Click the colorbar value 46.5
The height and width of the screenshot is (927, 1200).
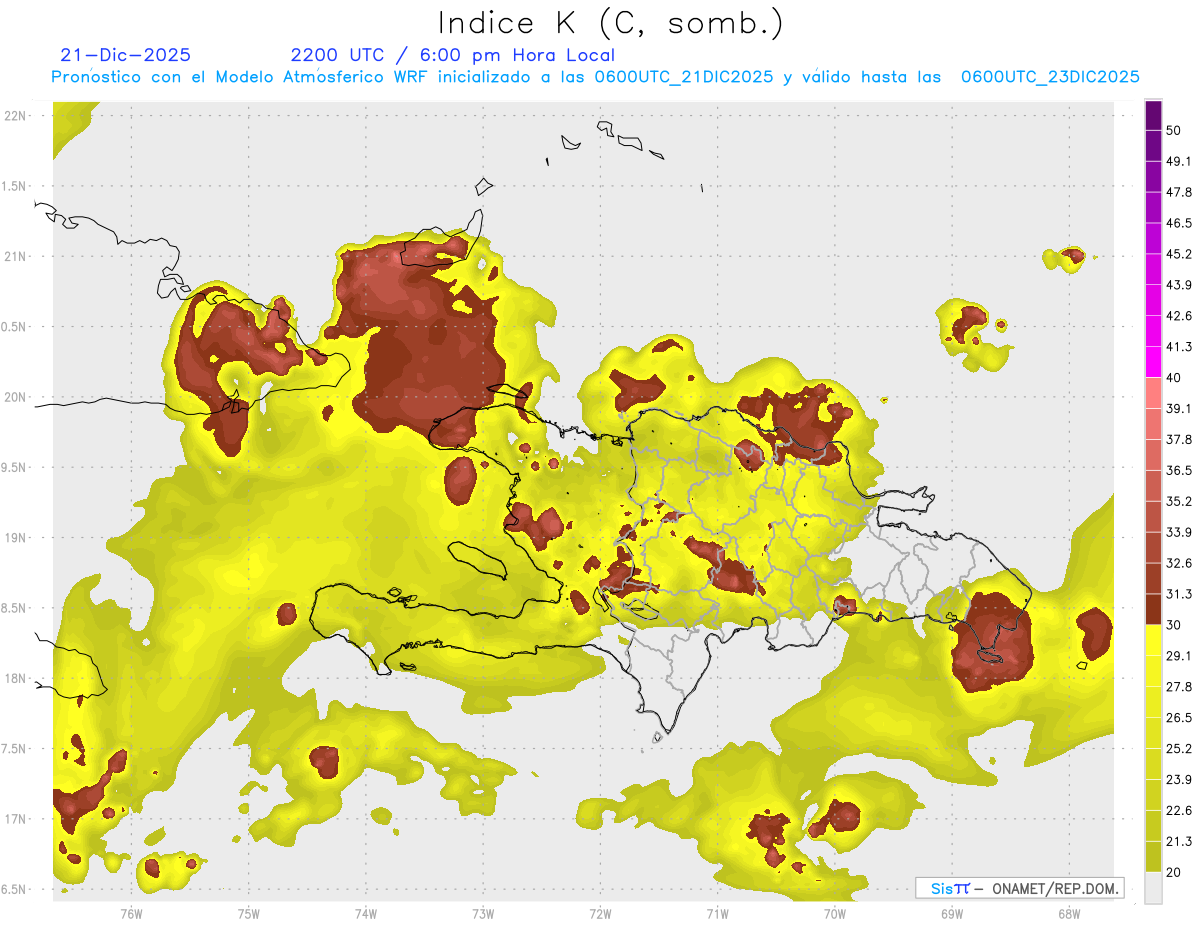(x=1179, y=224)
